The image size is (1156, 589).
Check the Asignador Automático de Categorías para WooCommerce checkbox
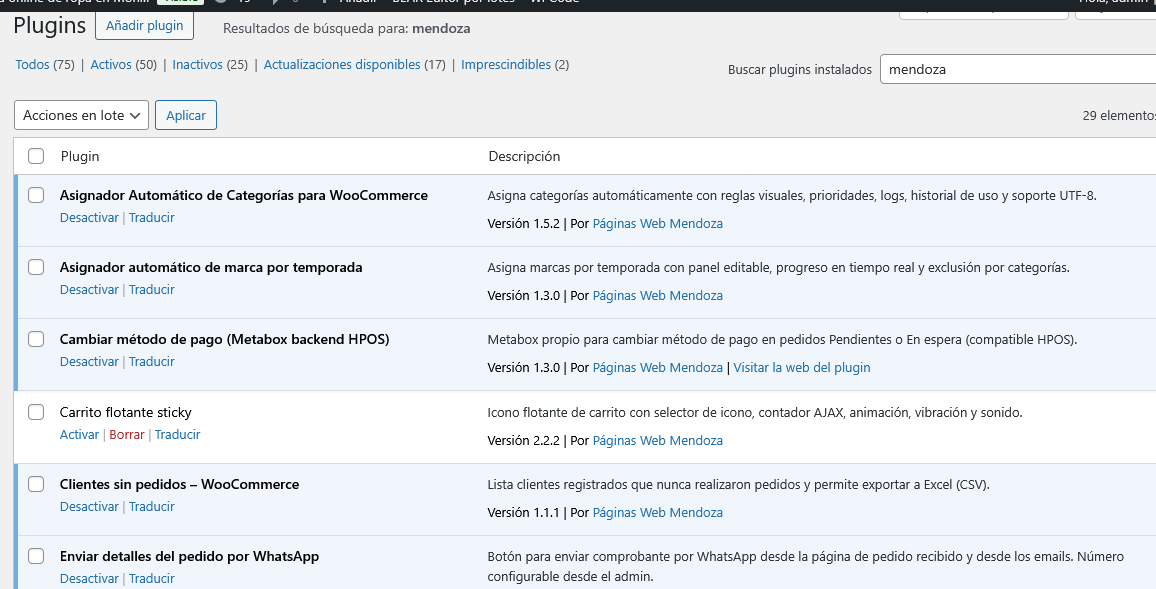(36, 195)
